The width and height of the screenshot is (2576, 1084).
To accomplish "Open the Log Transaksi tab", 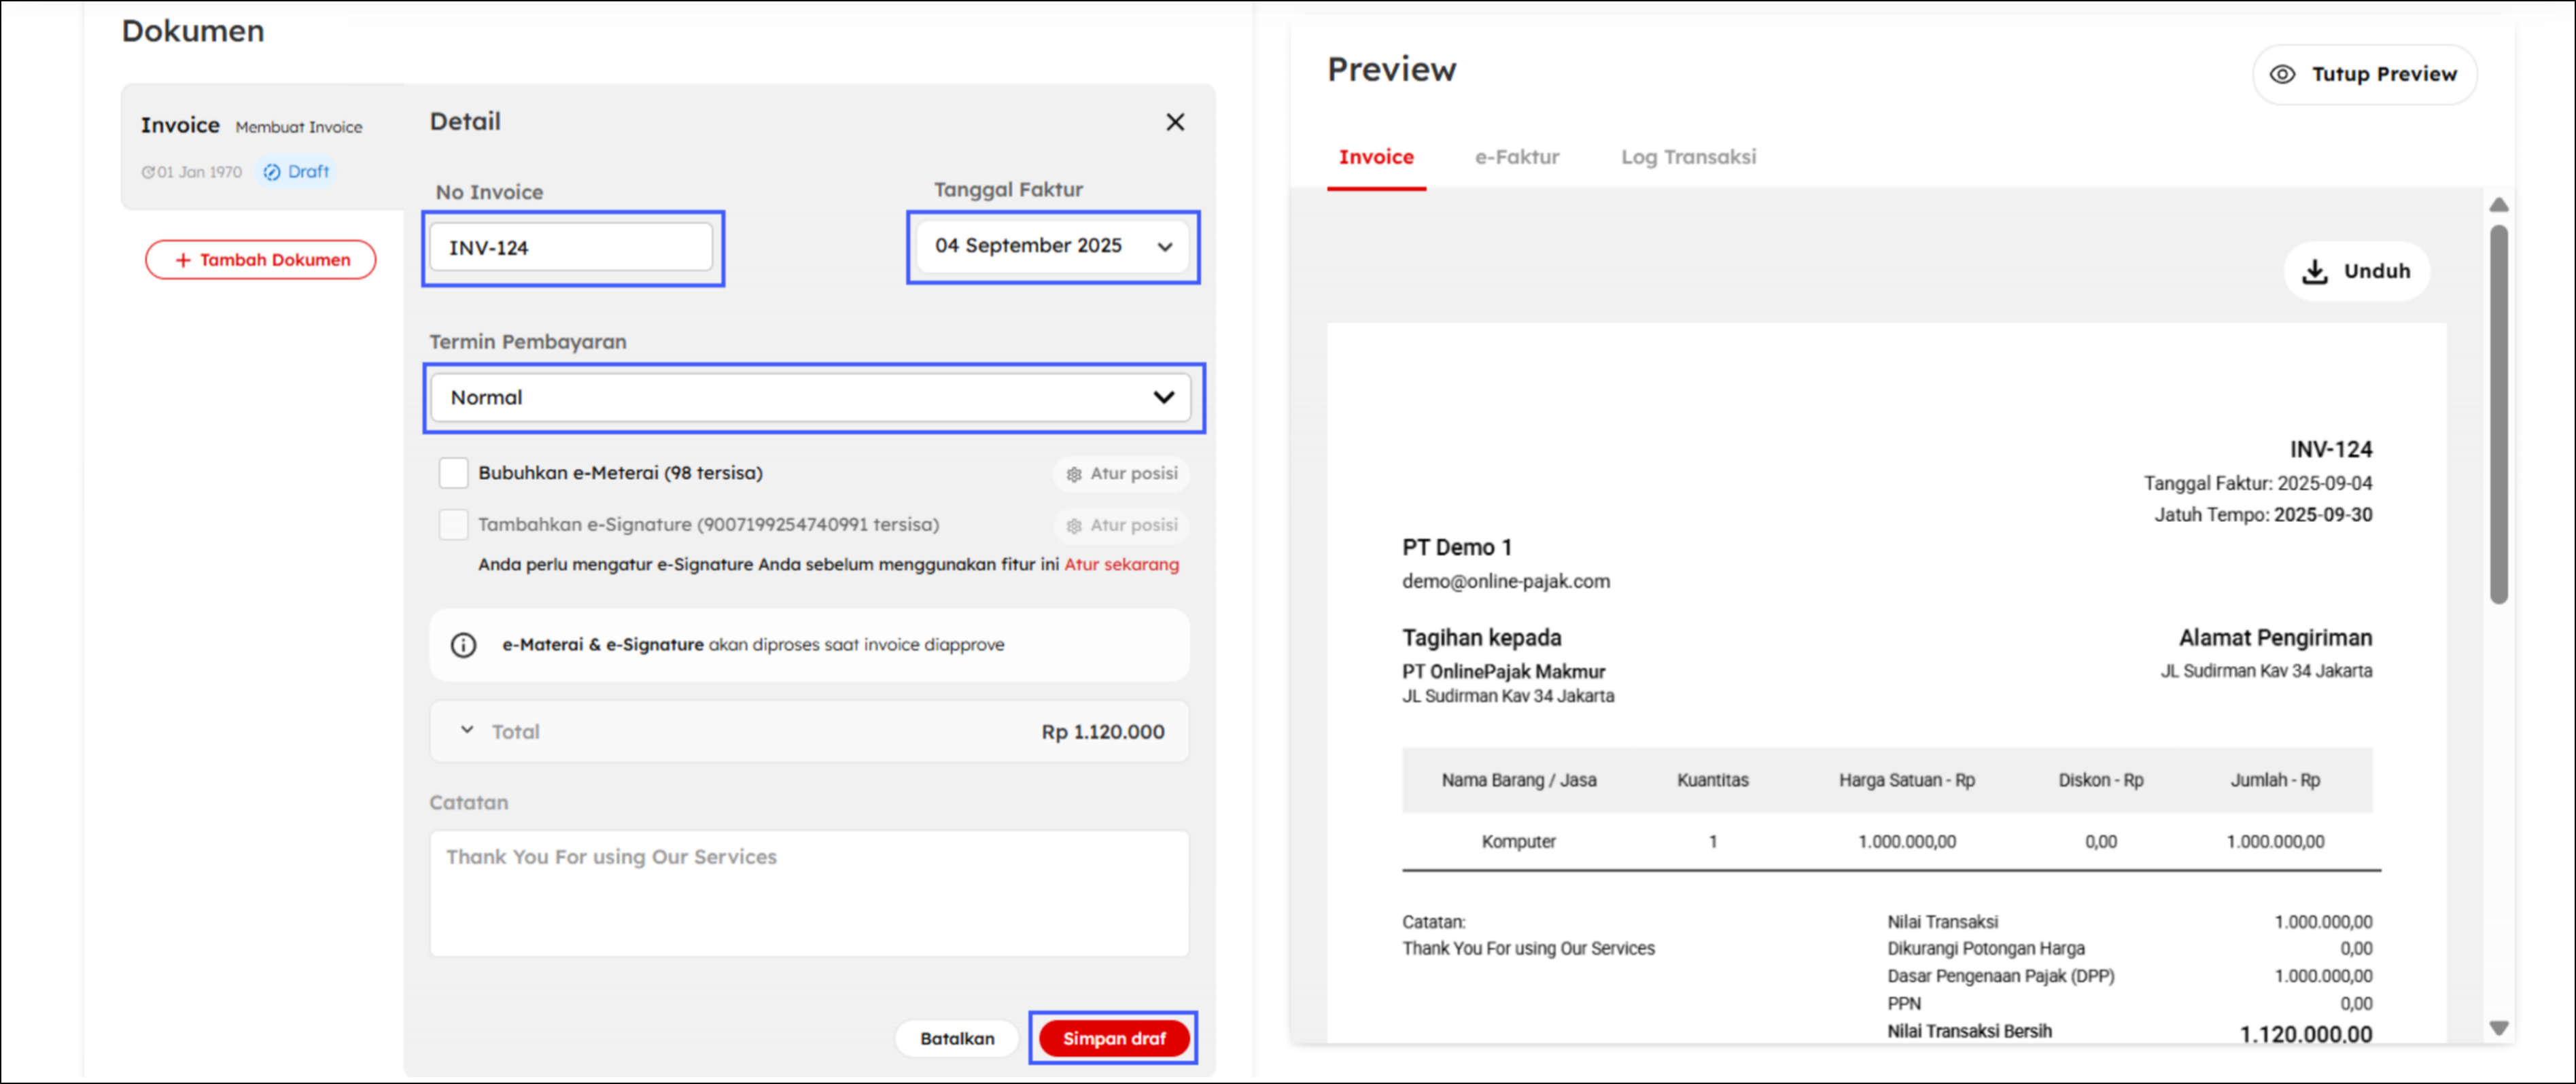I will point(1687,157).
